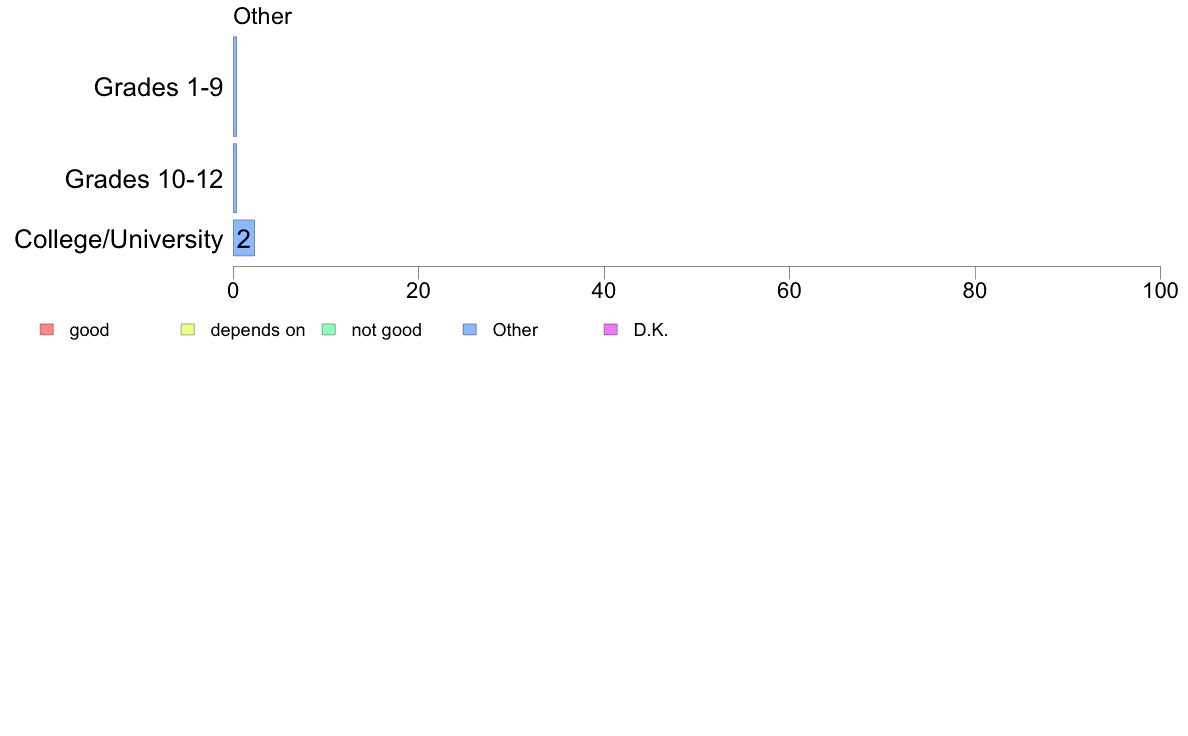Click the green 'not good' legend swatch
The image size is (1188, 736).
click(329, 330)
